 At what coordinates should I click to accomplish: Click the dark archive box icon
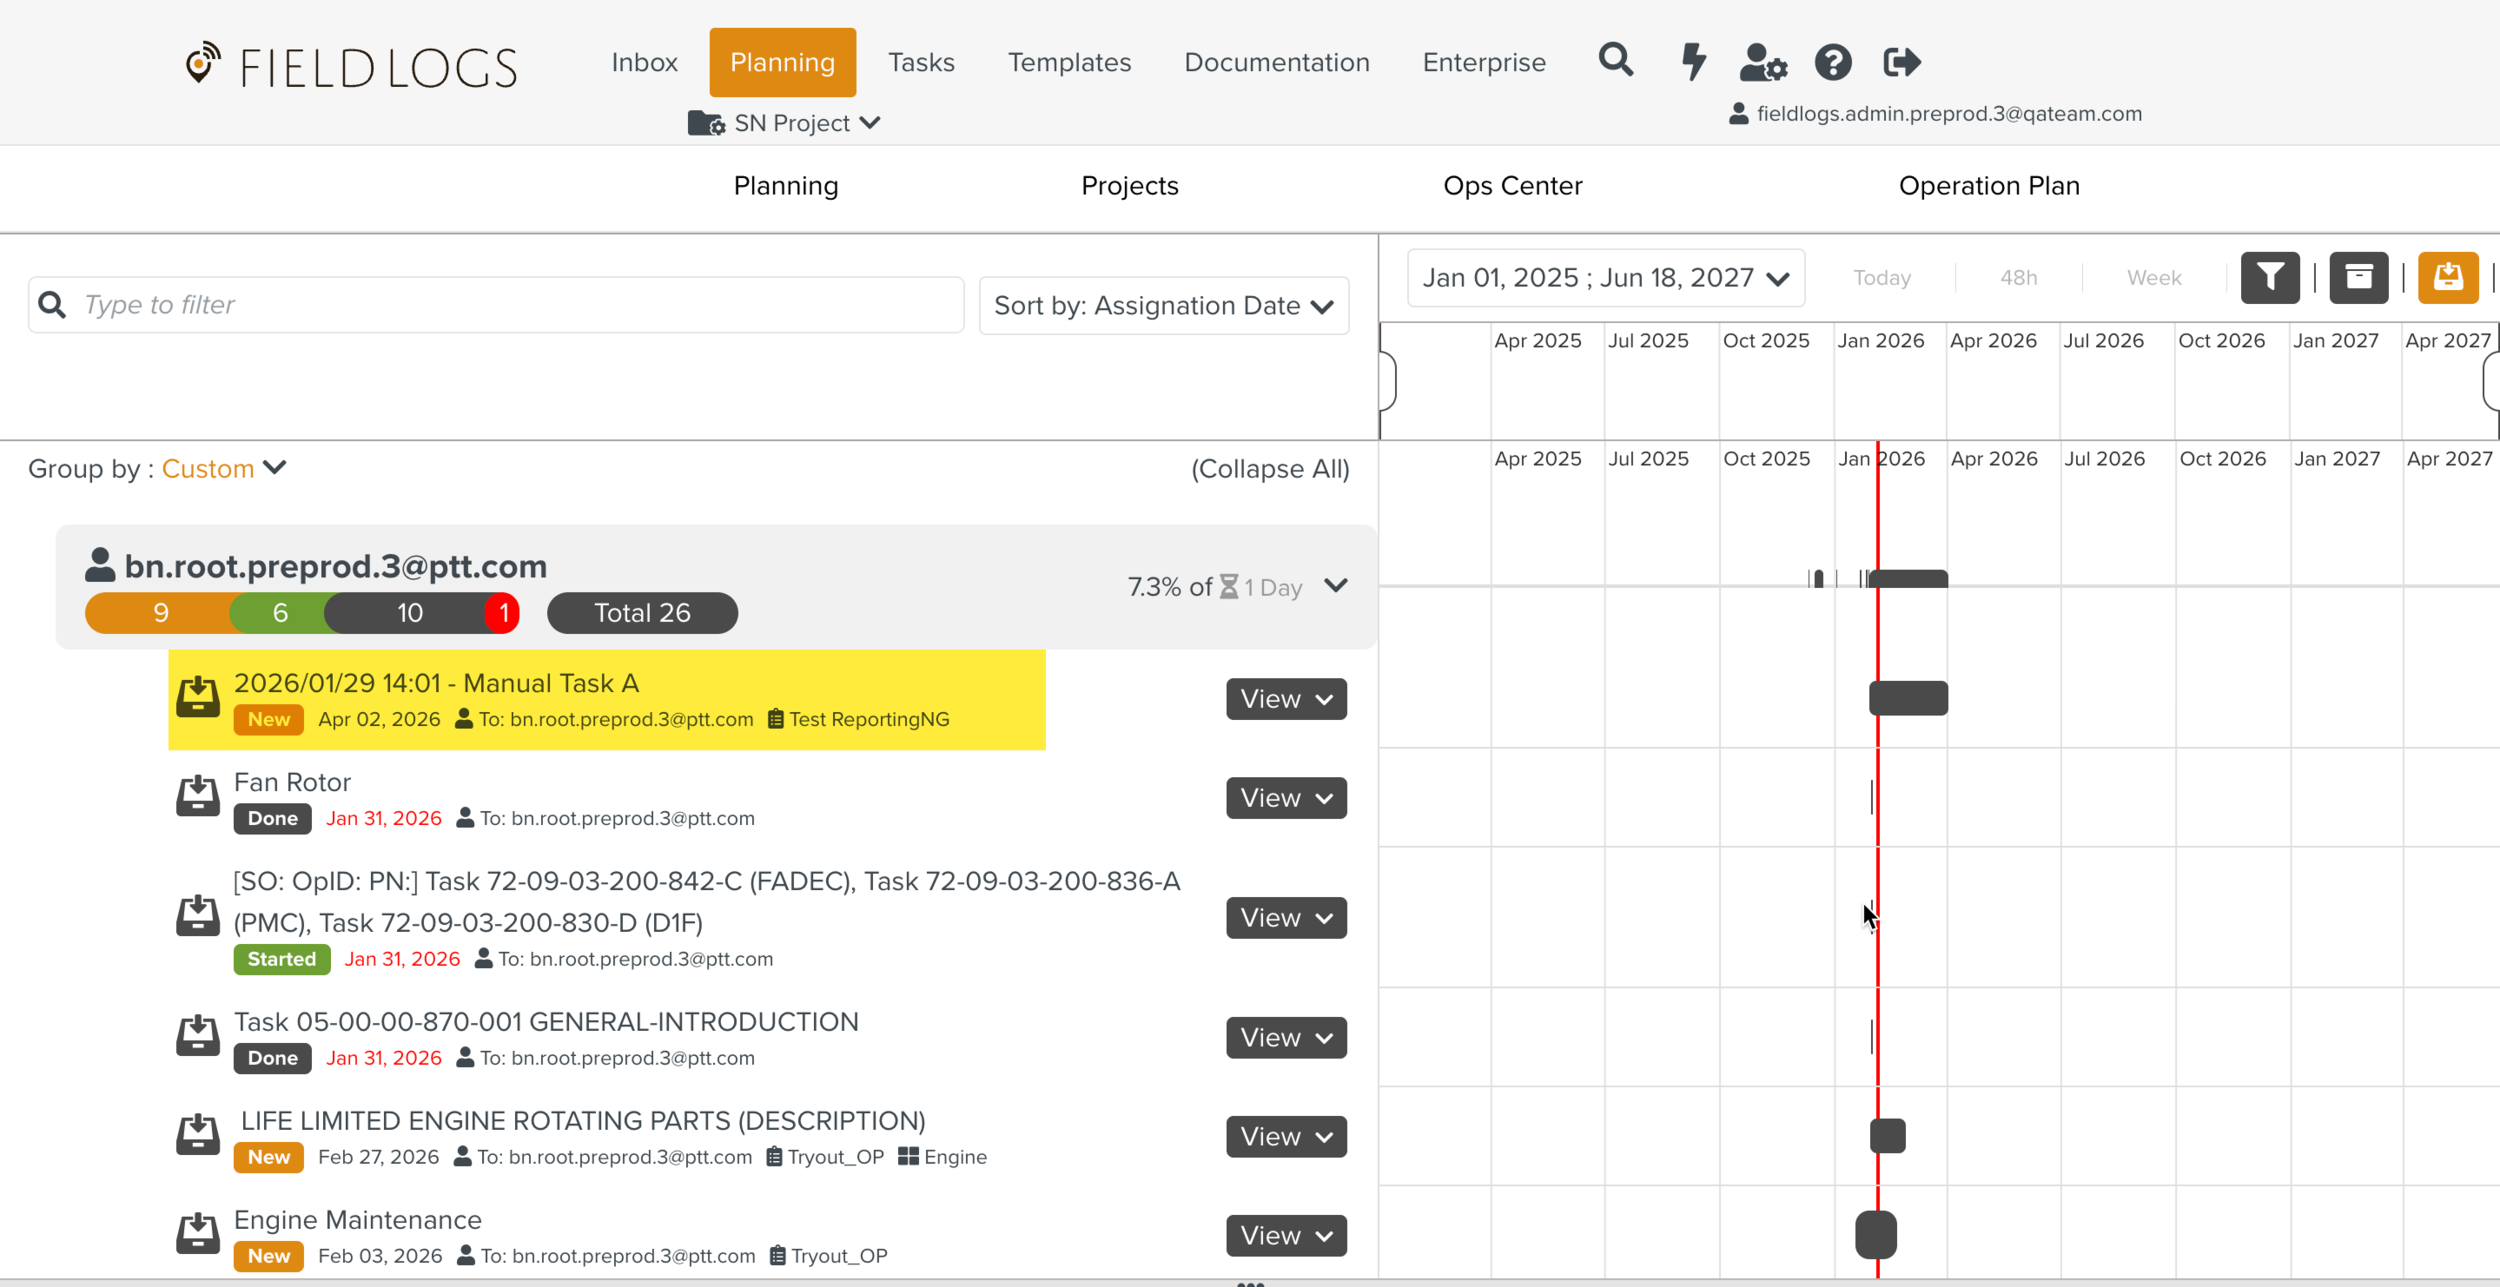pos(2358,277)
